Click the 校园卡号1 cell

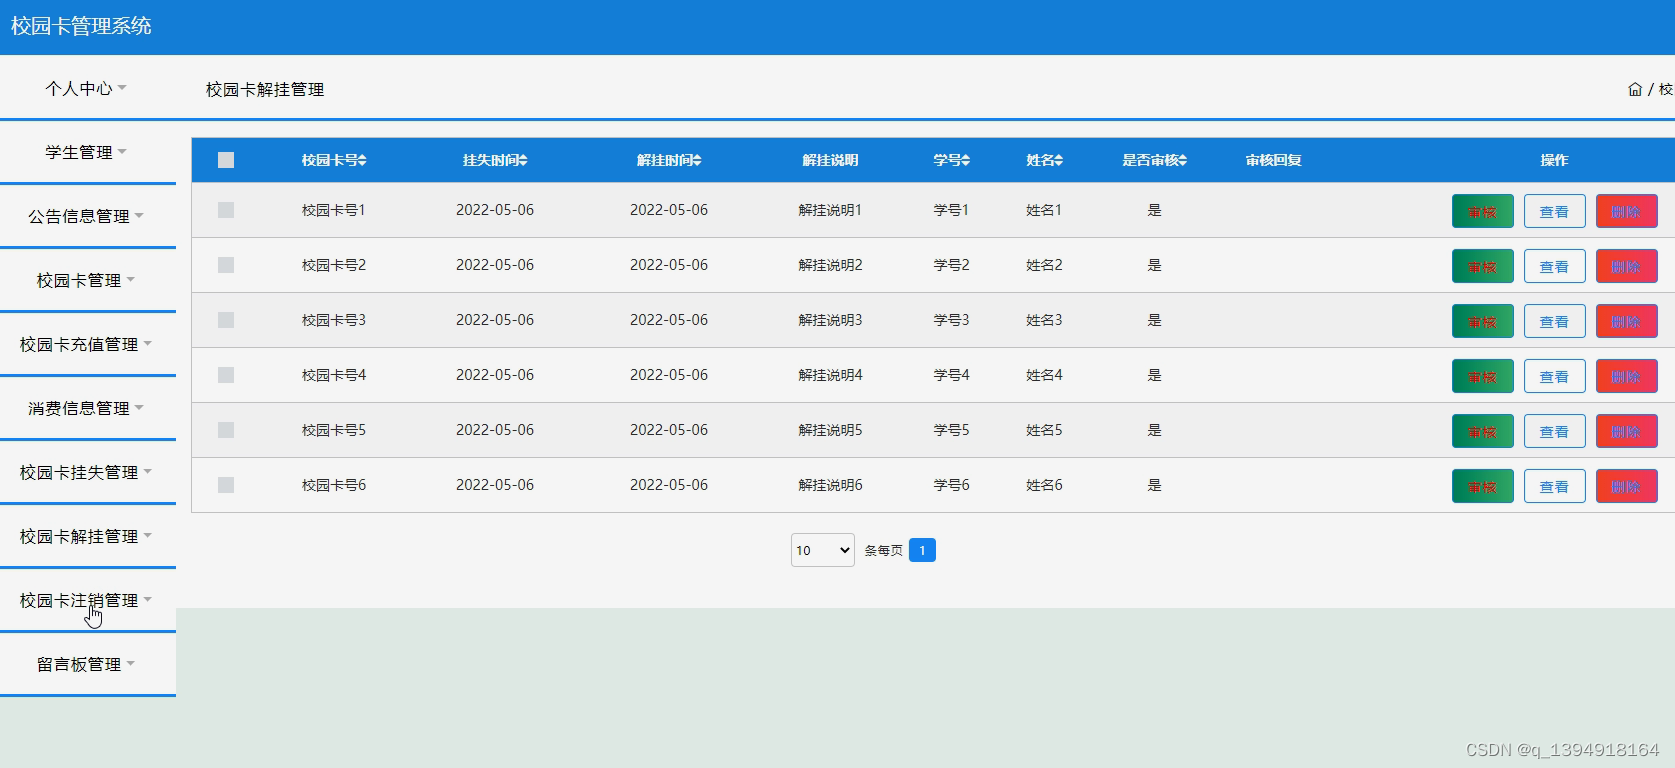[x=334, y=210]
